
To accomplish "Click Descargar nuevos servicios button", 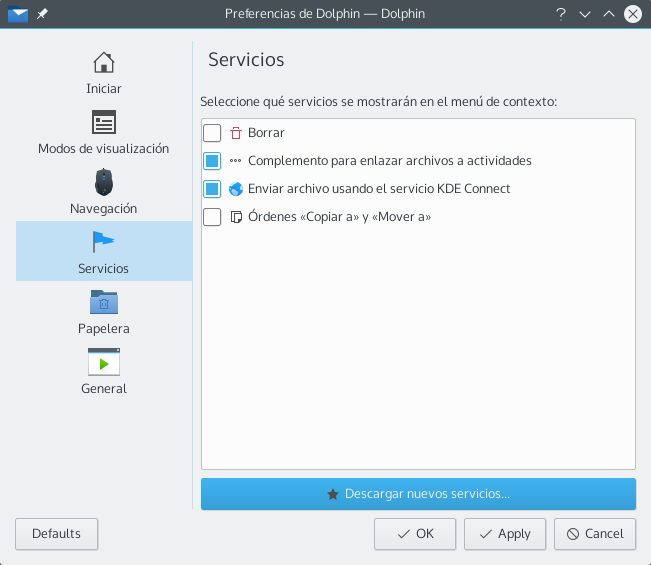I will click(418, 494).
